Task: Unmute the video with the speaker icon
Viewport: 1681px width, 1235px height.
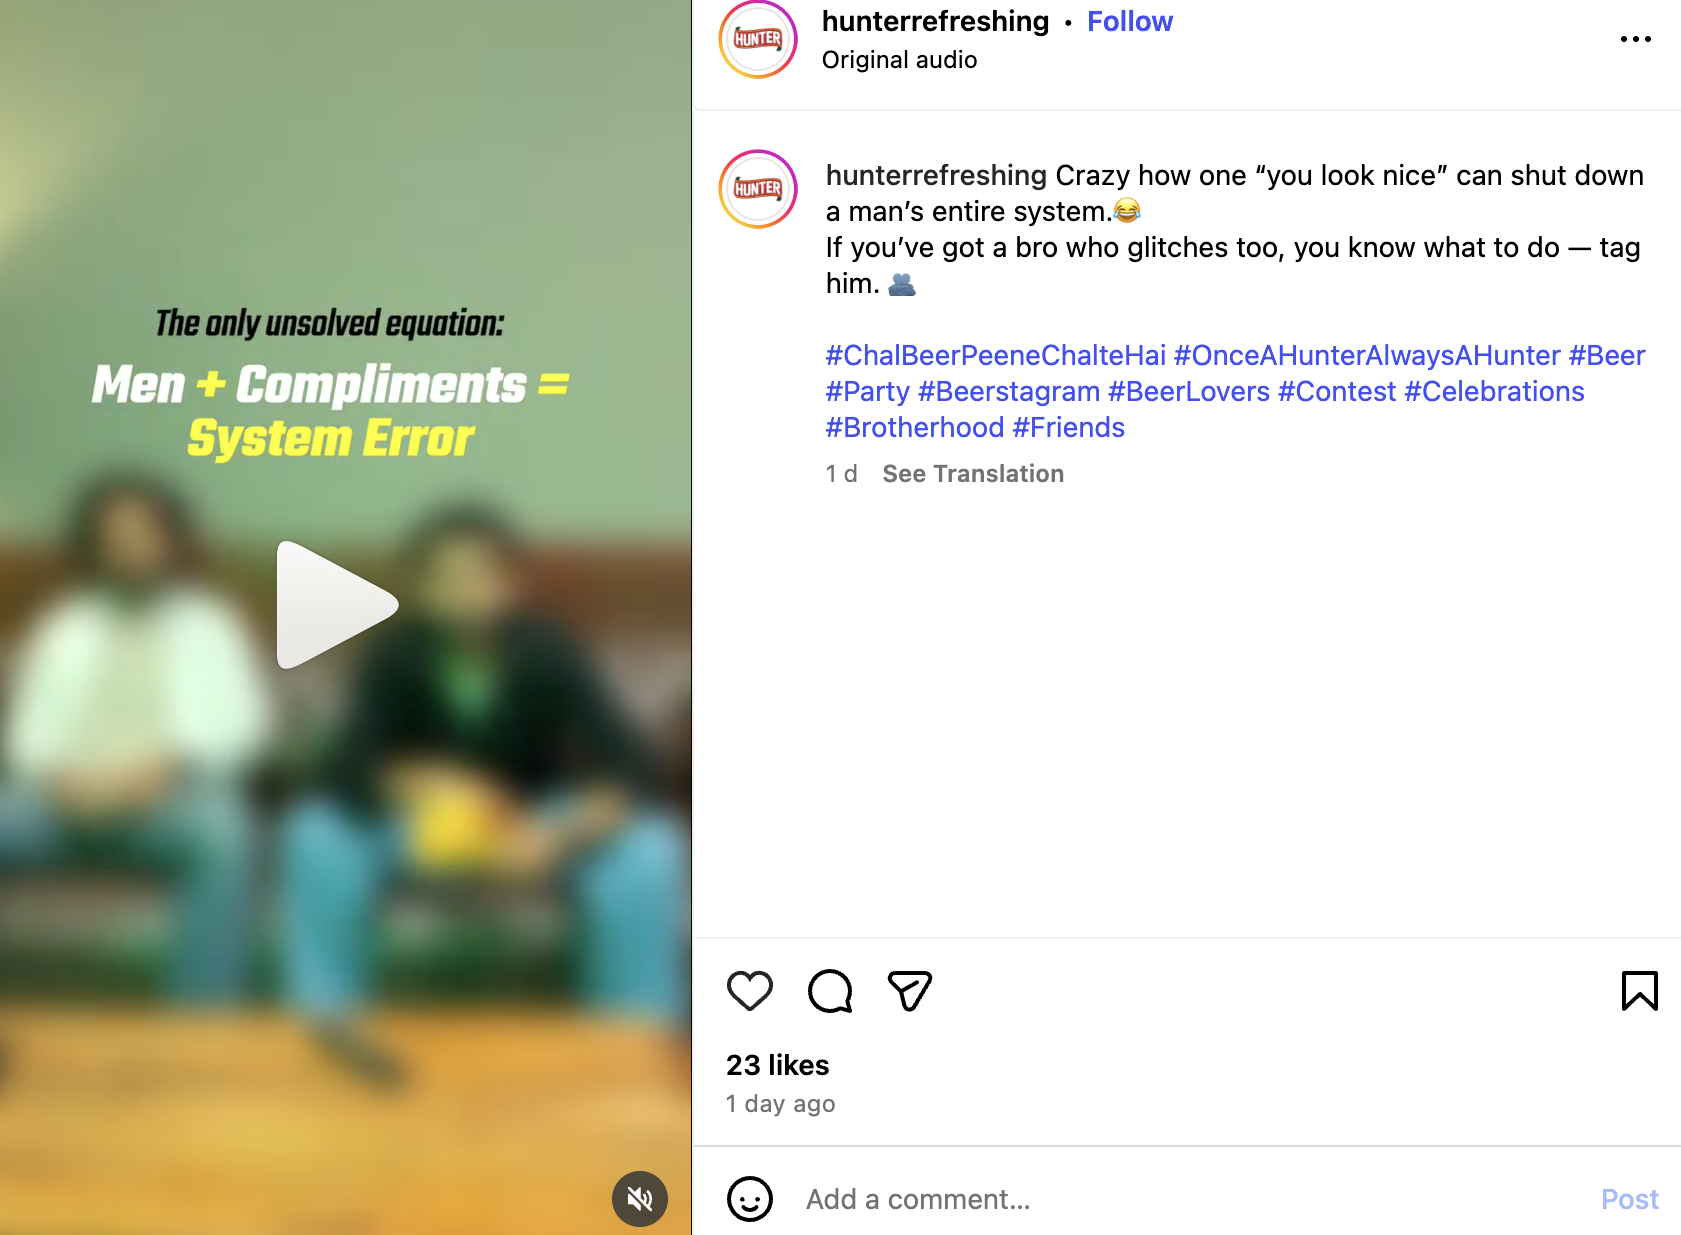Action: 640,1198
